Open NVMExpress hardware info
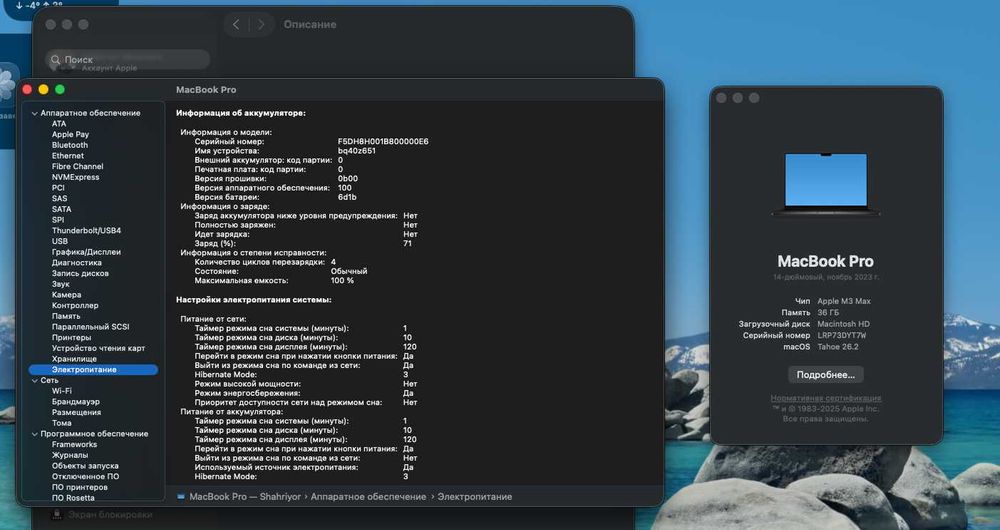Image resolution: width=1000 pixels, height=530 pixels. (x=75, y=177)
